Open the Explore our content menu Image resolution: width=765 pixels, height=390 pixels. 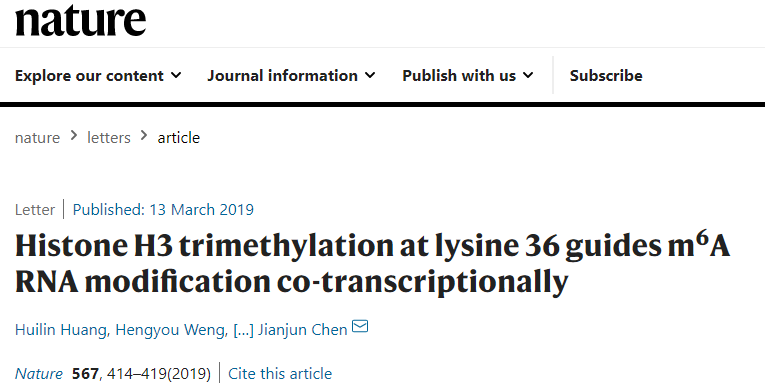click(x=98, y=76)
